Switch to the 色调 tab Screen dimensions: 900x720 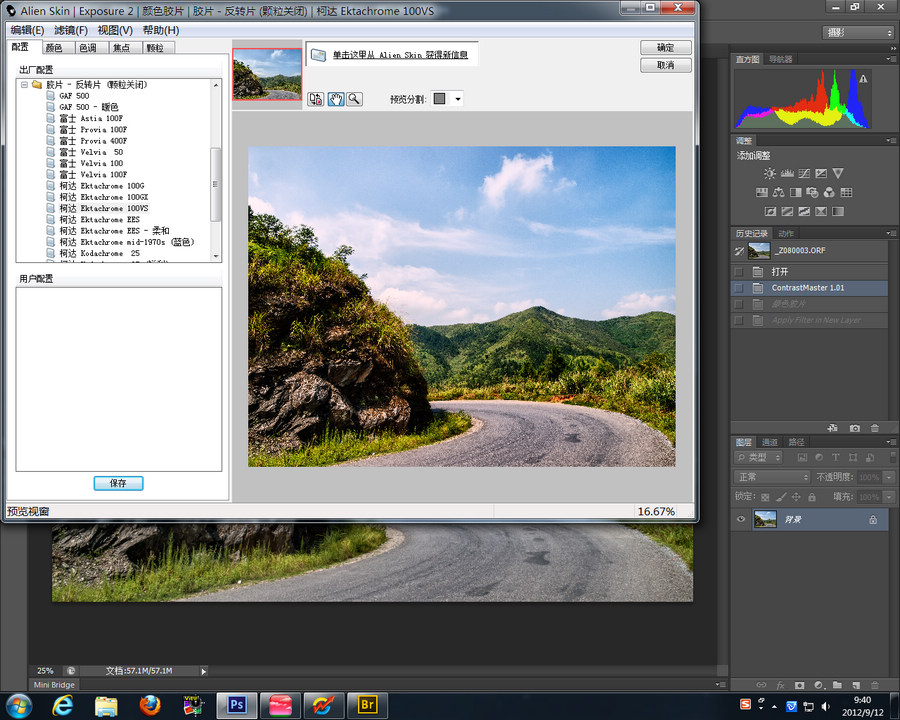click(x=88, y=47)
